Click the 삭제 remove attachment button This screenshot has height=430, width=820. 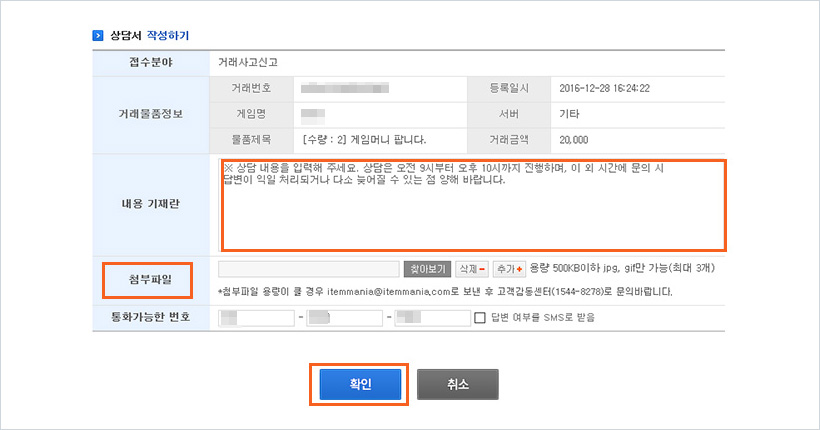pos(471,269)
